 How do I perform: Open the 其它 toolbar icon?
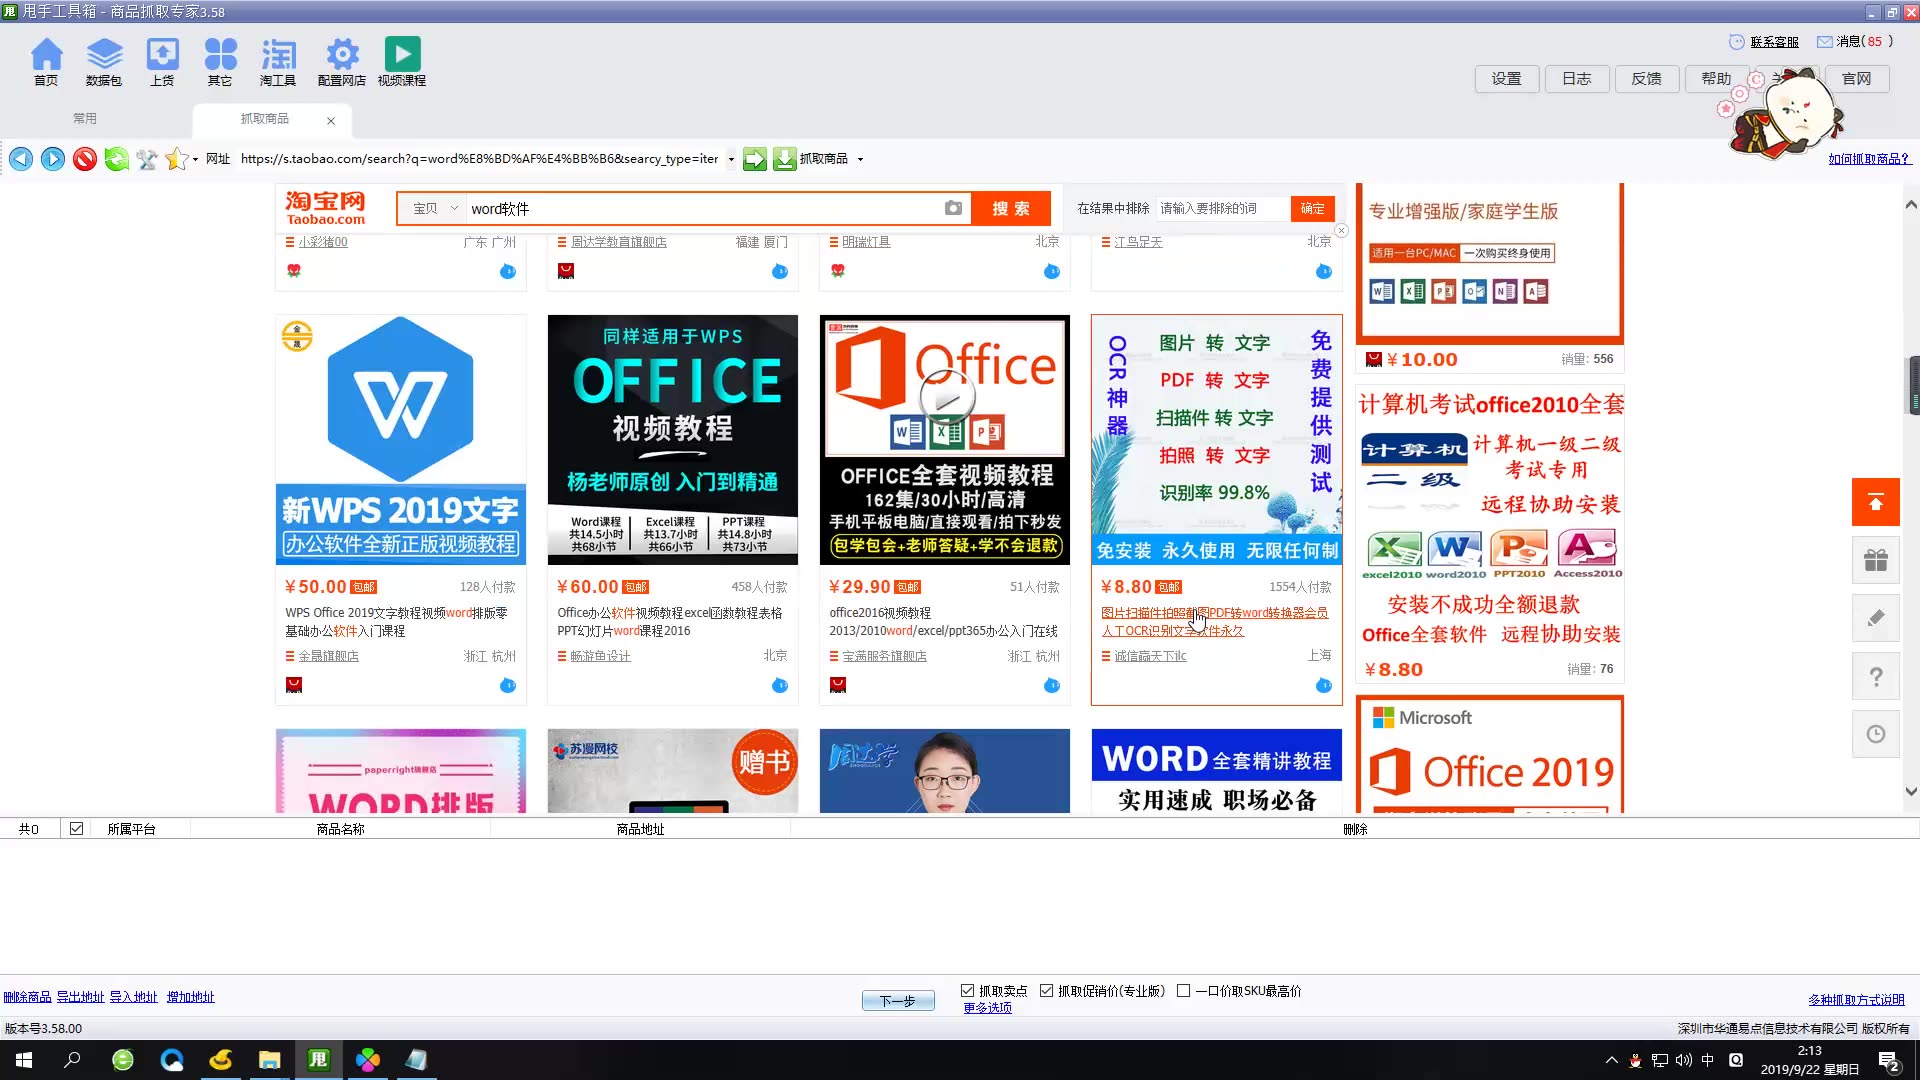click(220, 62)
